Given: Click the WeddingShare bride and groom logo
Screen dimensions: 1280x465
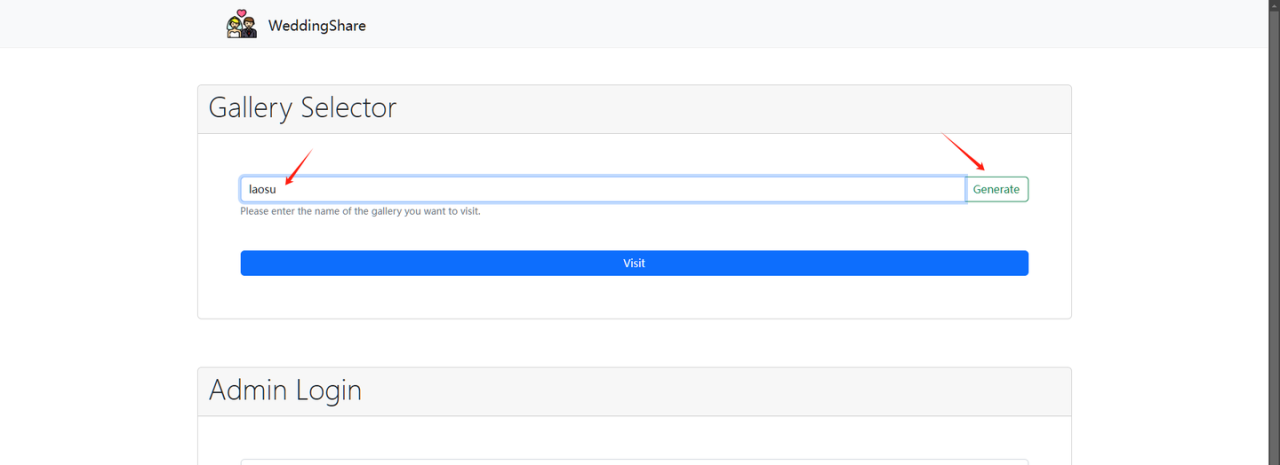Looking at the screenshot, I should (241, 25).
